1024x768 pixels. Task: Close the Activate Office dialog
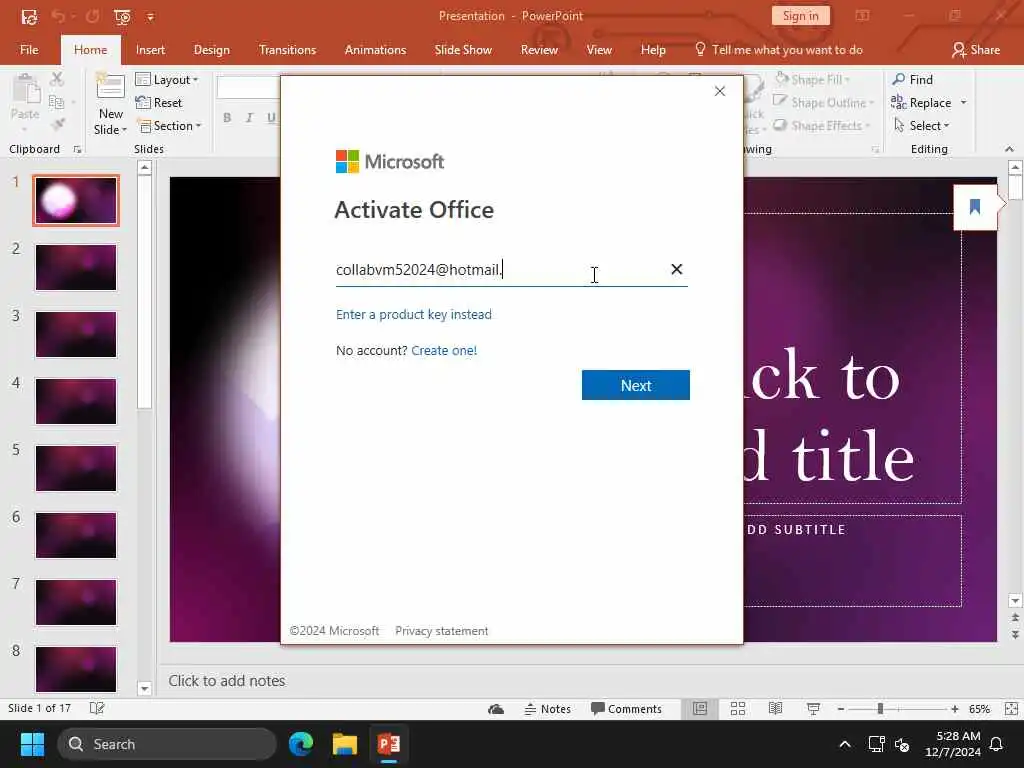[720, 91]
